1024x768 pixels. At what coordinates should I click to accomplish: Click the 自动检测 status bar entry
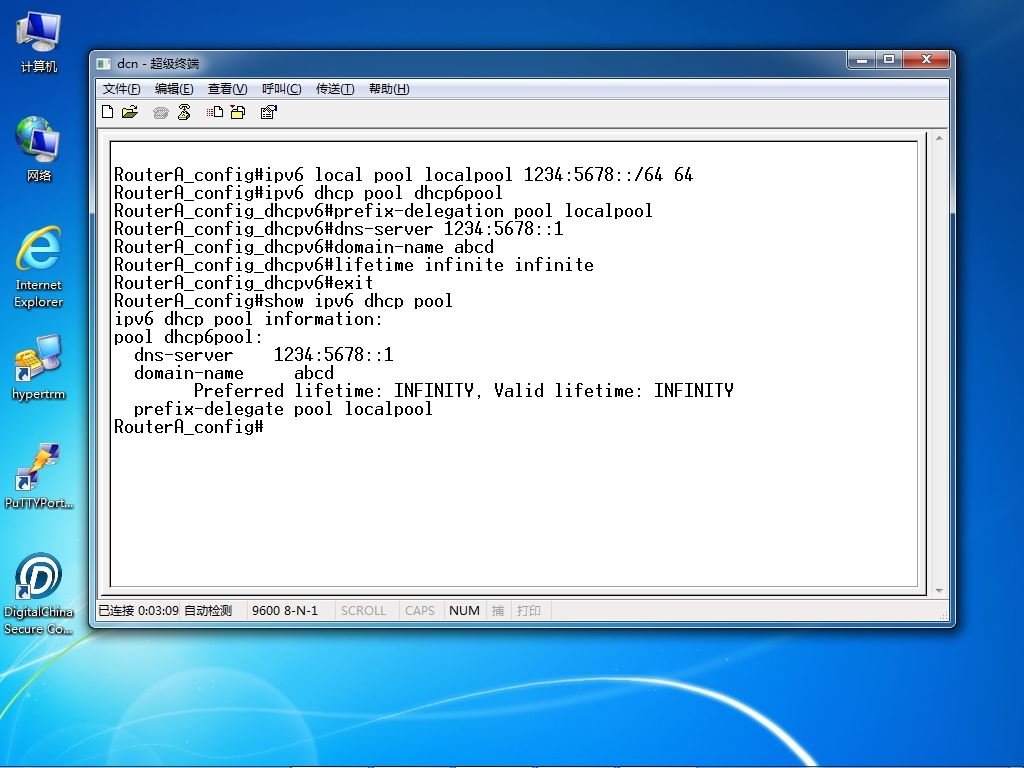[208, 611]
